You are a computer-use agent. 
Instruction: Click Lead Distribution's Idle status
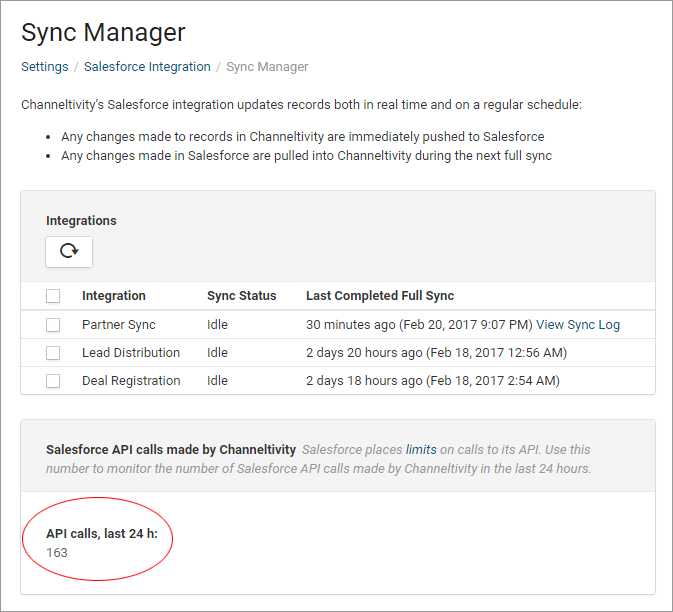coord(217,352)
